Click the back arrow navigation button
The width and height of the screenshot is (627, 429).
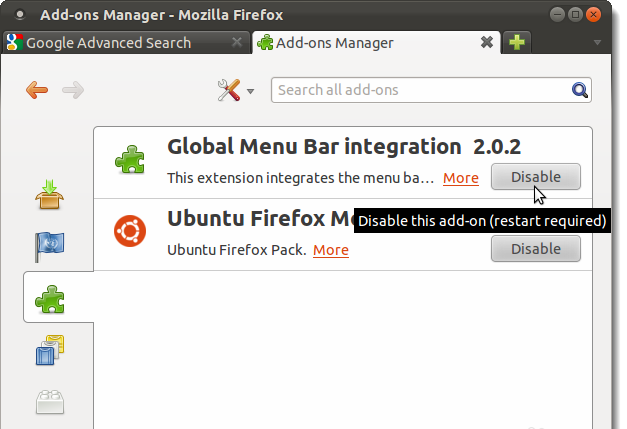point(37,90)
